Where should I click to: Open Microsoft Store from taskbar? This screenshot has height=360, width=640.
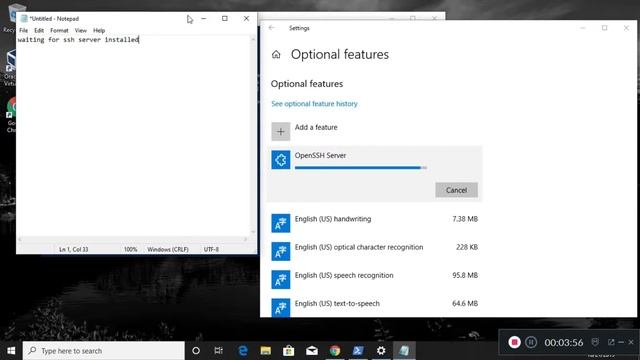289,351
